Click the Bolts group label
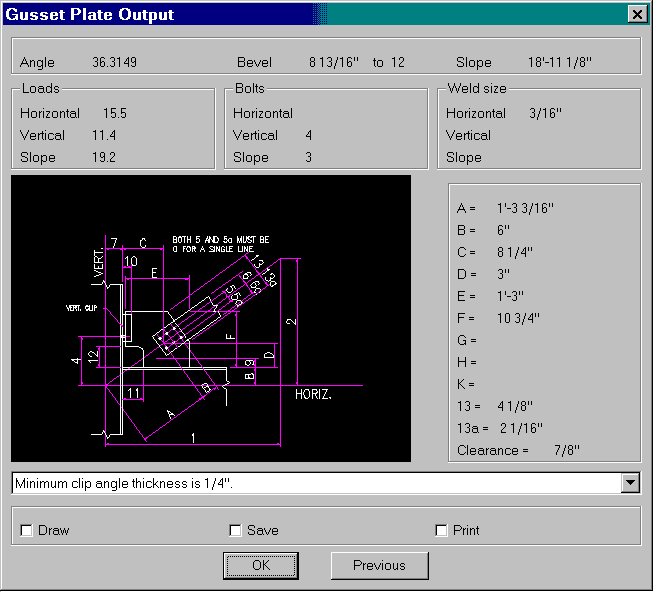 [x=250, y=88]
